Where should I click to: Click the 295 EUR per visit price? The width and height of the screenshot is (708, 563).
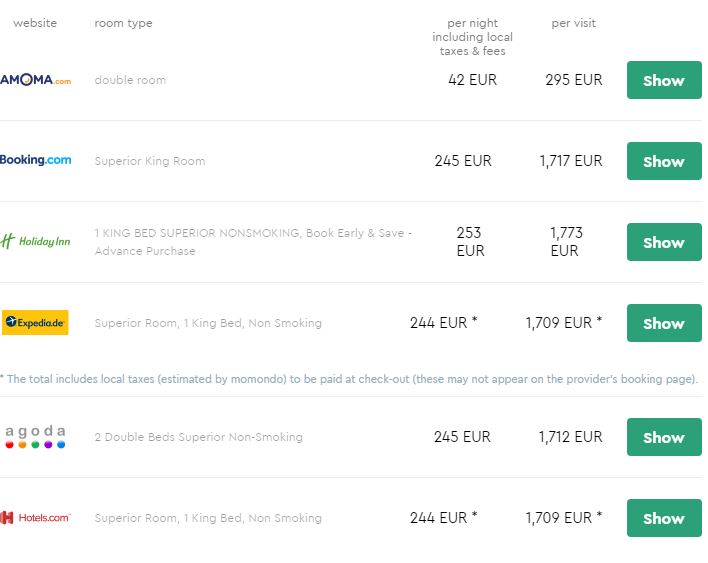573,80
